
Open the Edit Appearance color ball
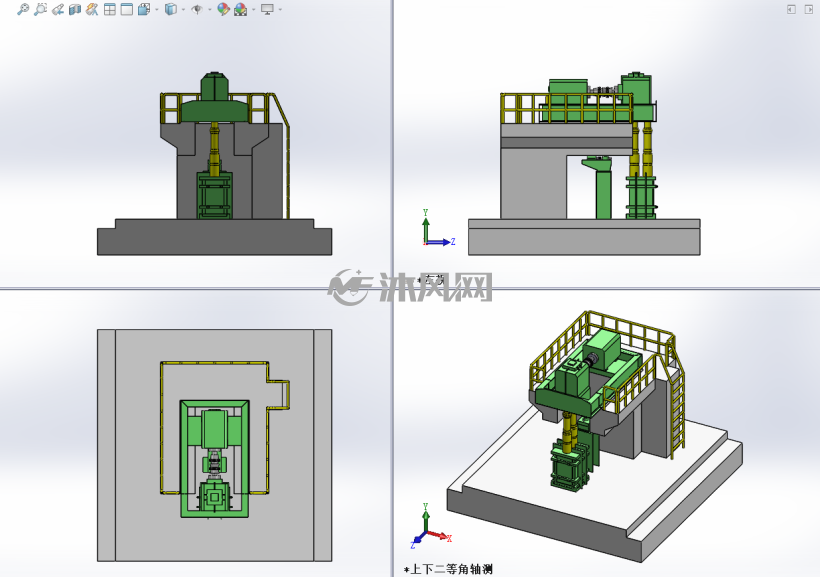pyautogui.click(x=223, y=9)
